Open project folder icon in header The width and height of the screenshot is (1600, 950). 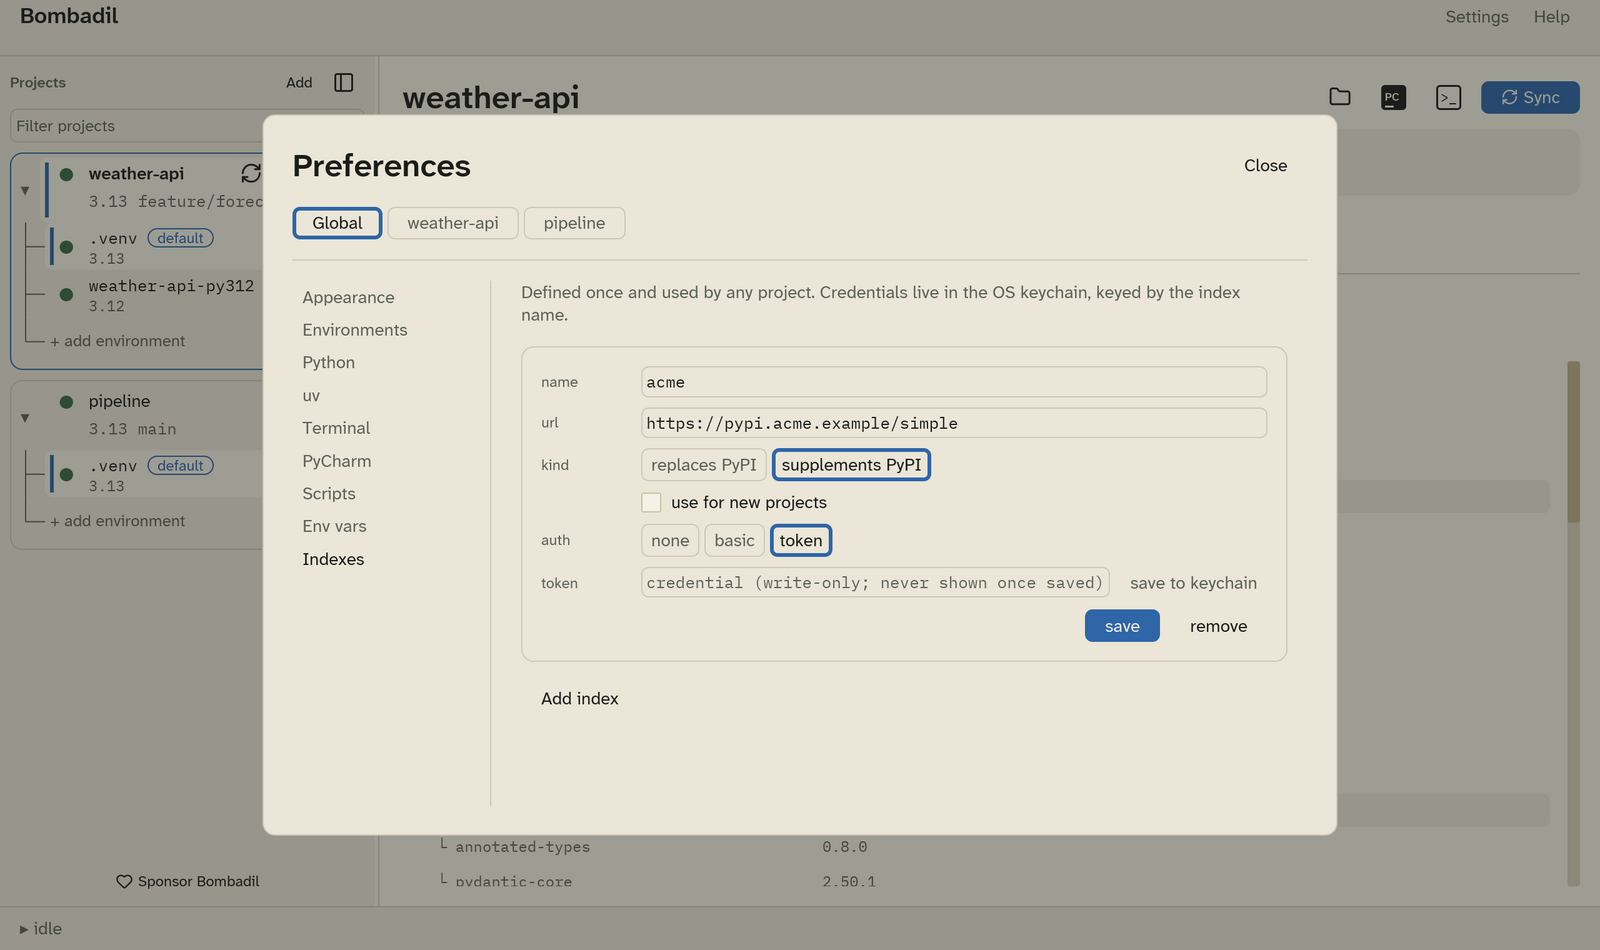click(x=1340, y=97)
